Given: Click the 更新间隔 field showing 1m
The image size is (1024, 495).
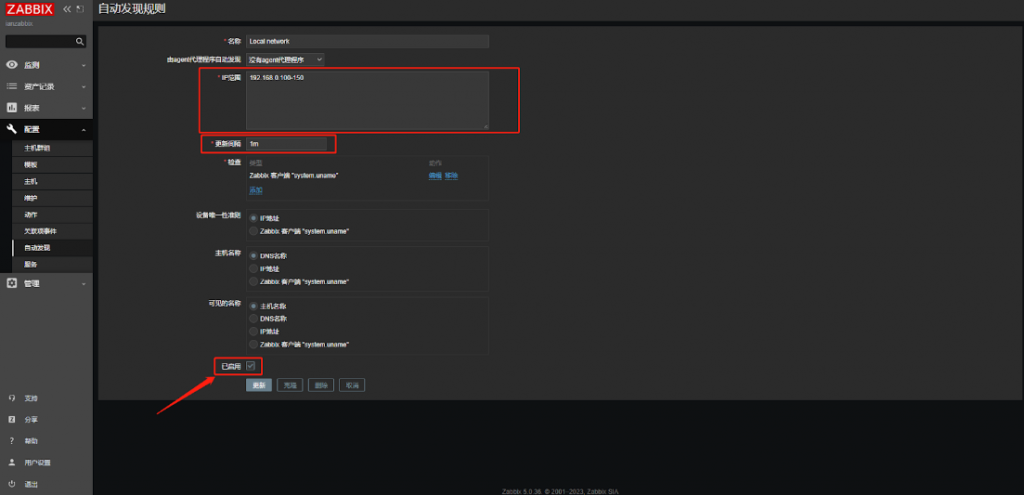Looking at the screenshot, I should pyautogui.click(x=287, y=144).
